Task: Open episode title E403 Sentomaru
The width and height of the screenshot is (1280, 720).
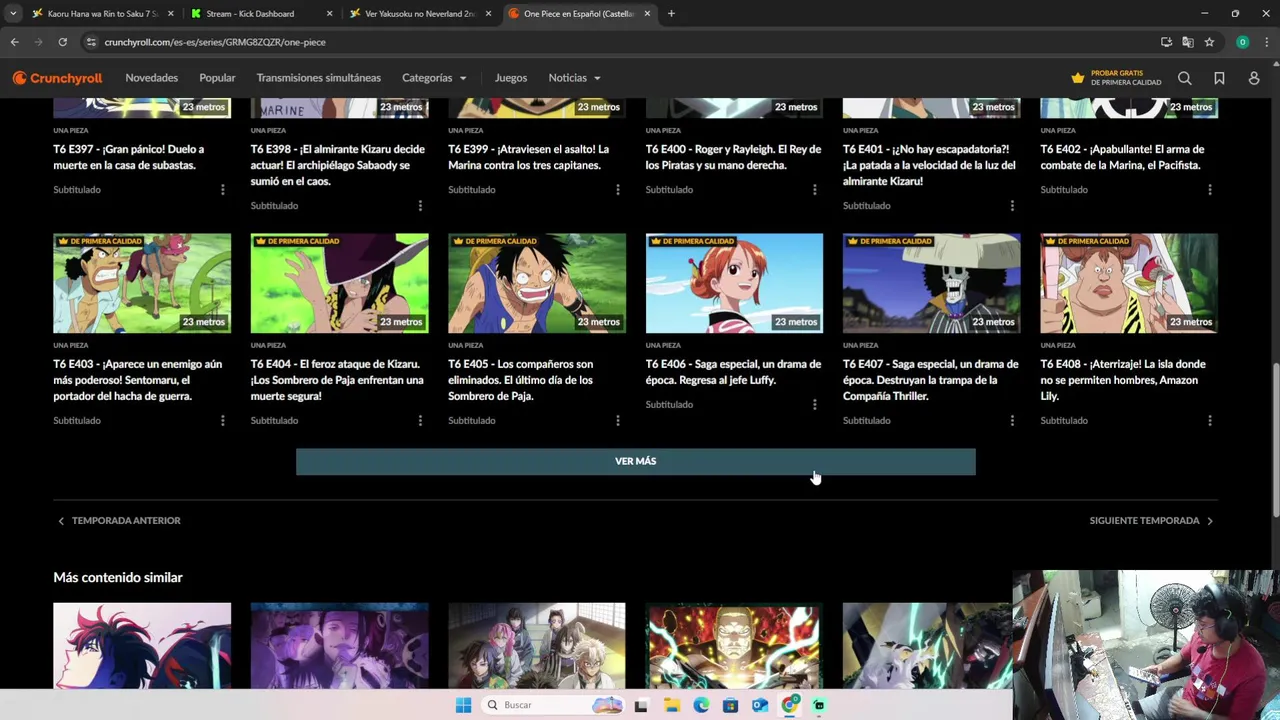Action: (137, 380)
